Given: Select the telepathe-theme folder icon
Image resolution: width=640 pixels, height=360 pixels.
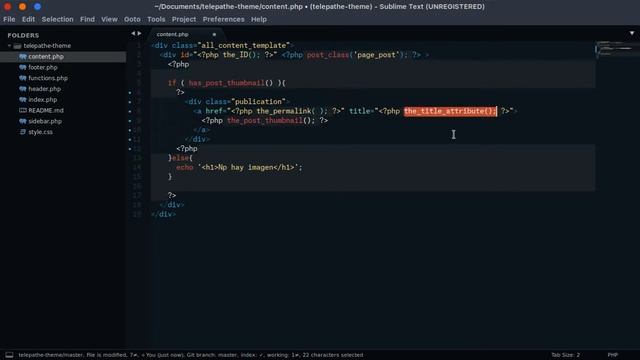Looking at the screenshot, I should tap(17, 46).
